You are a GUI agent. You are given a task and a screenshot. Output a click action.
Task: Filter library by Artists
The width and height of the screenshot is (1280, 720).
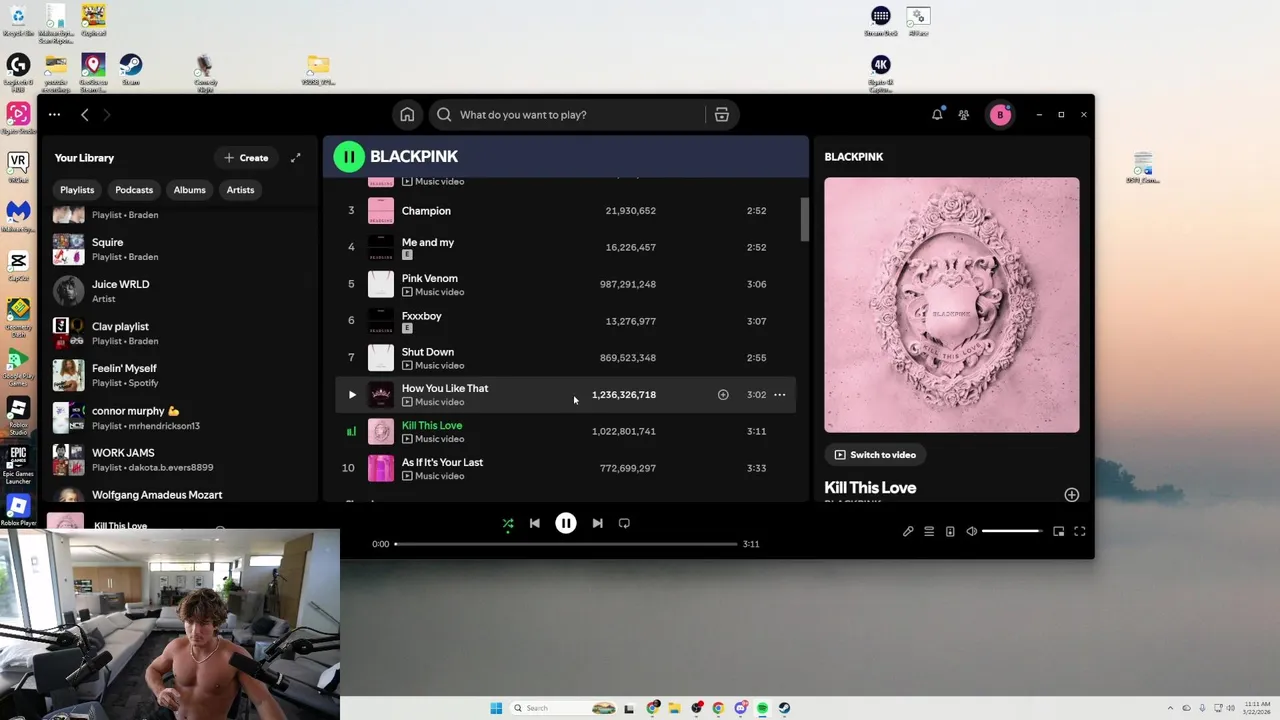pos(240,190)
